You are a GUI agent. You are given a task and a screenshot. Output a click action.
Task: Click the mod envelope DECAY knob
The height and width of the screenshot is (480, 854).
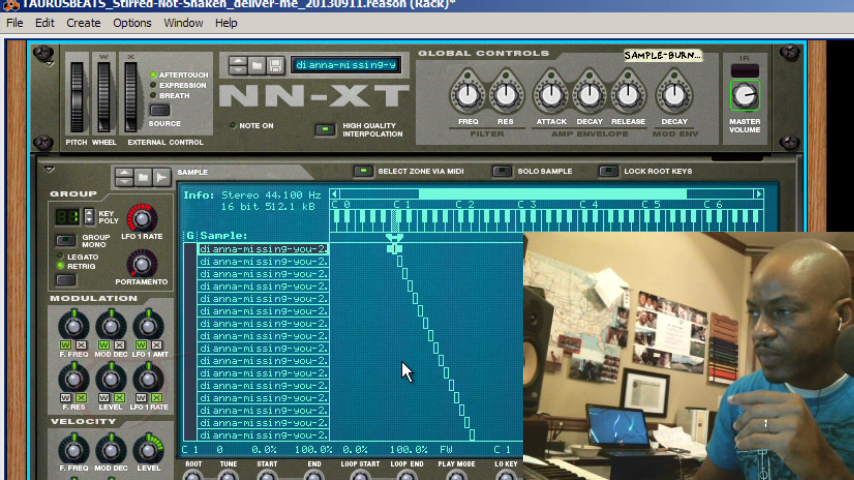[x=674, y=95]
